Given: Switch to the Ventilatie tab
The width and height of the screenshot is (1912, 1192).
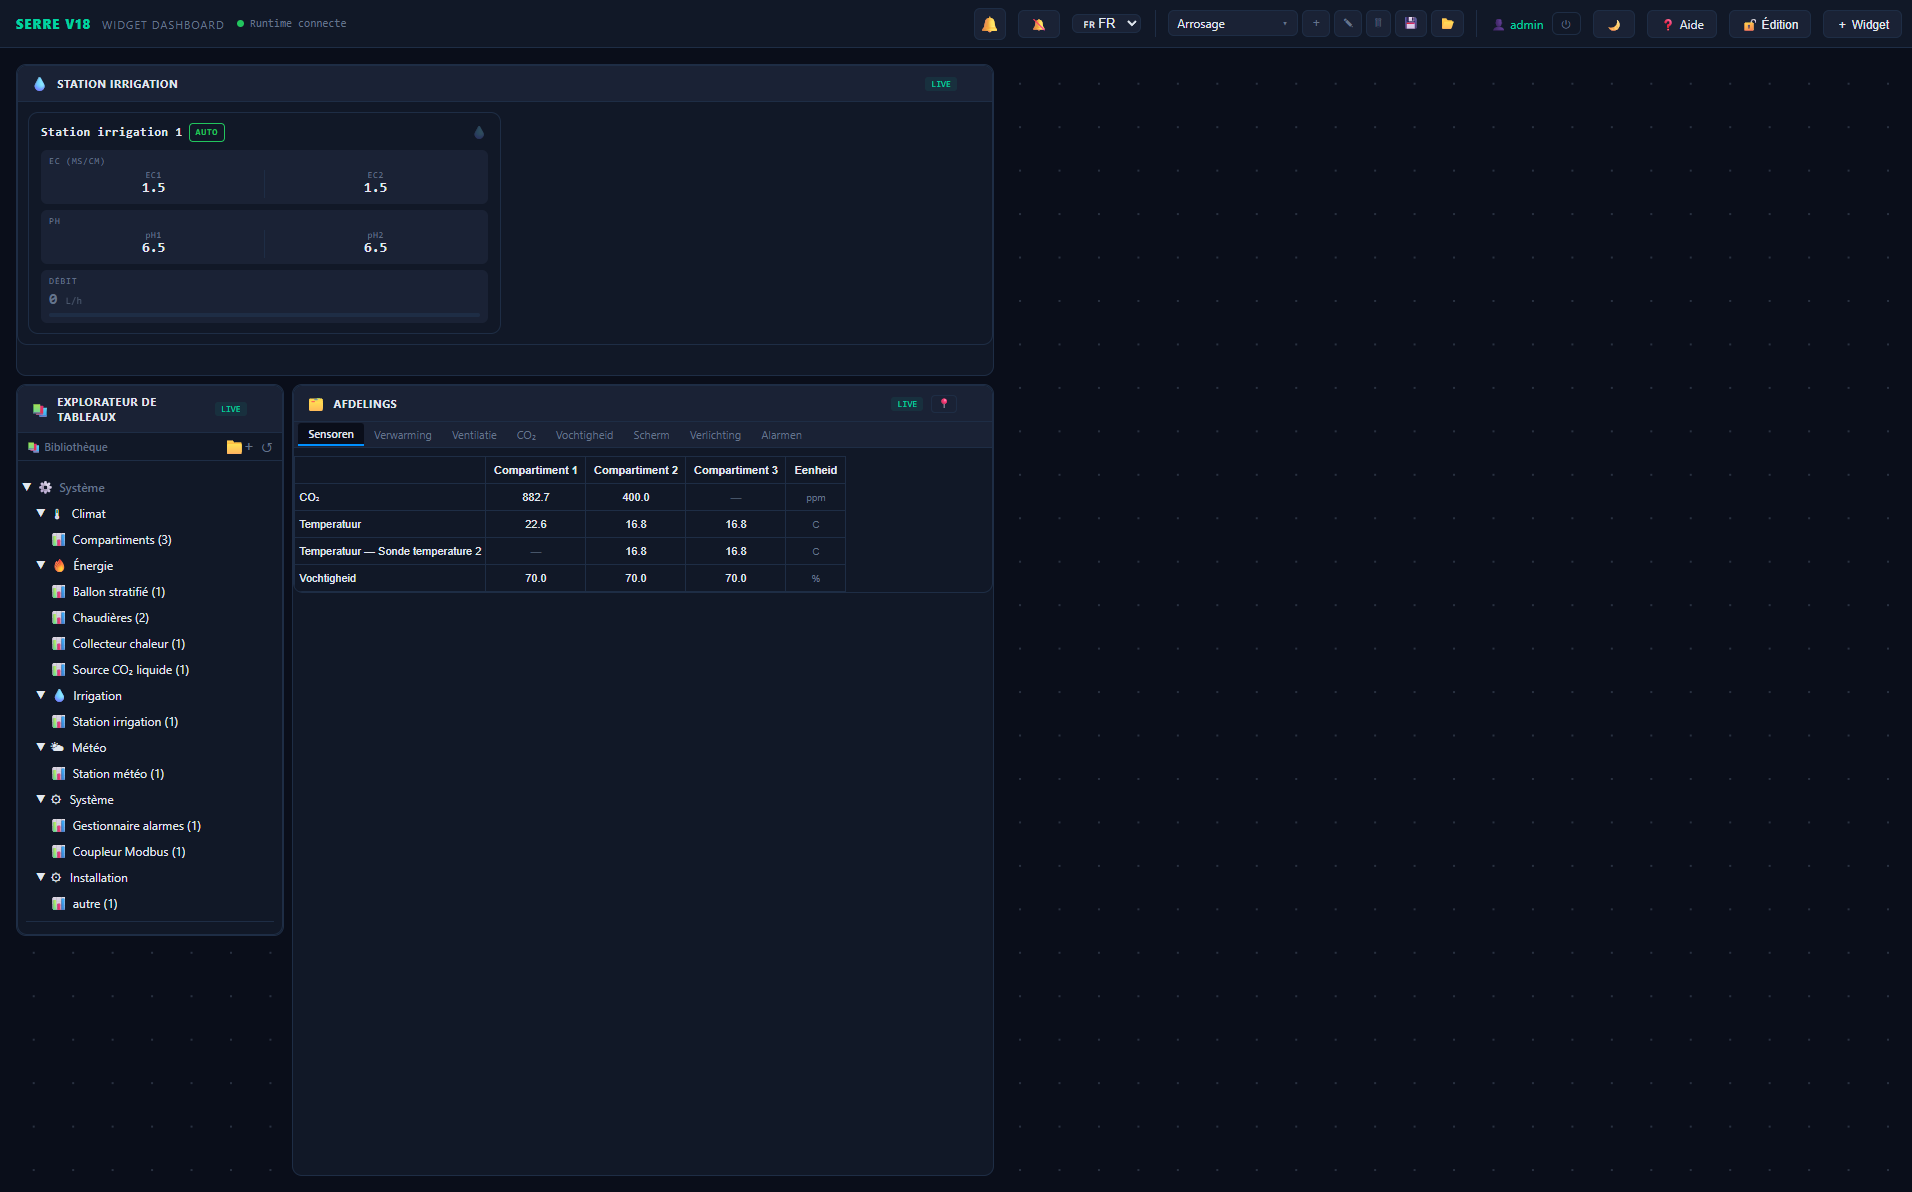Looking at the screenshot, I should click(474, 435).
